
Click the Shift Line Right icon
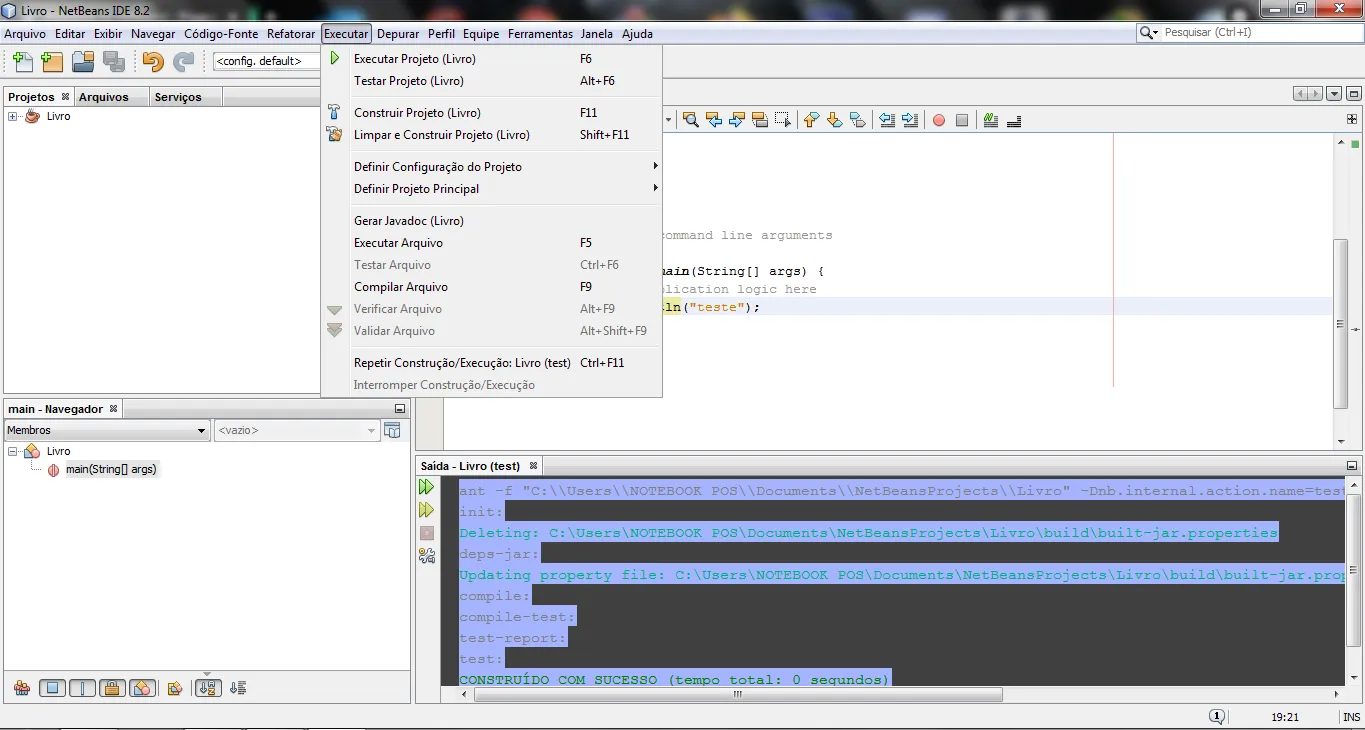coord(909,120)
